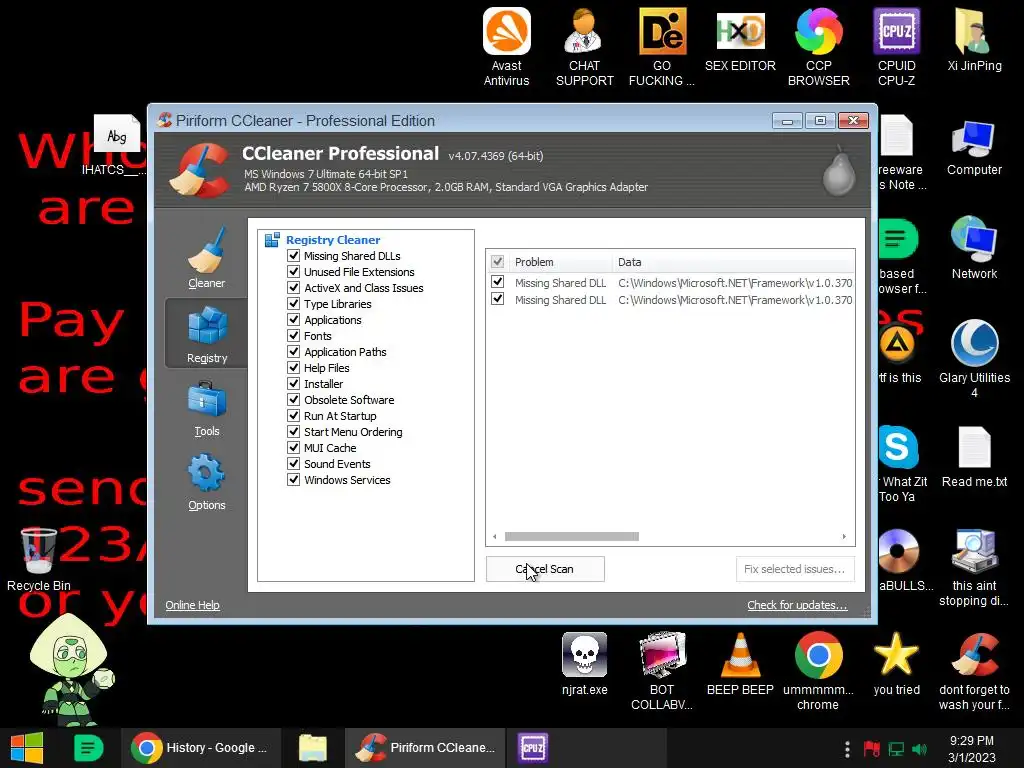Screen dimensions: 1024x768
Task: Toggle ActiveX and Class Issues checkbox
Action: 294,287
